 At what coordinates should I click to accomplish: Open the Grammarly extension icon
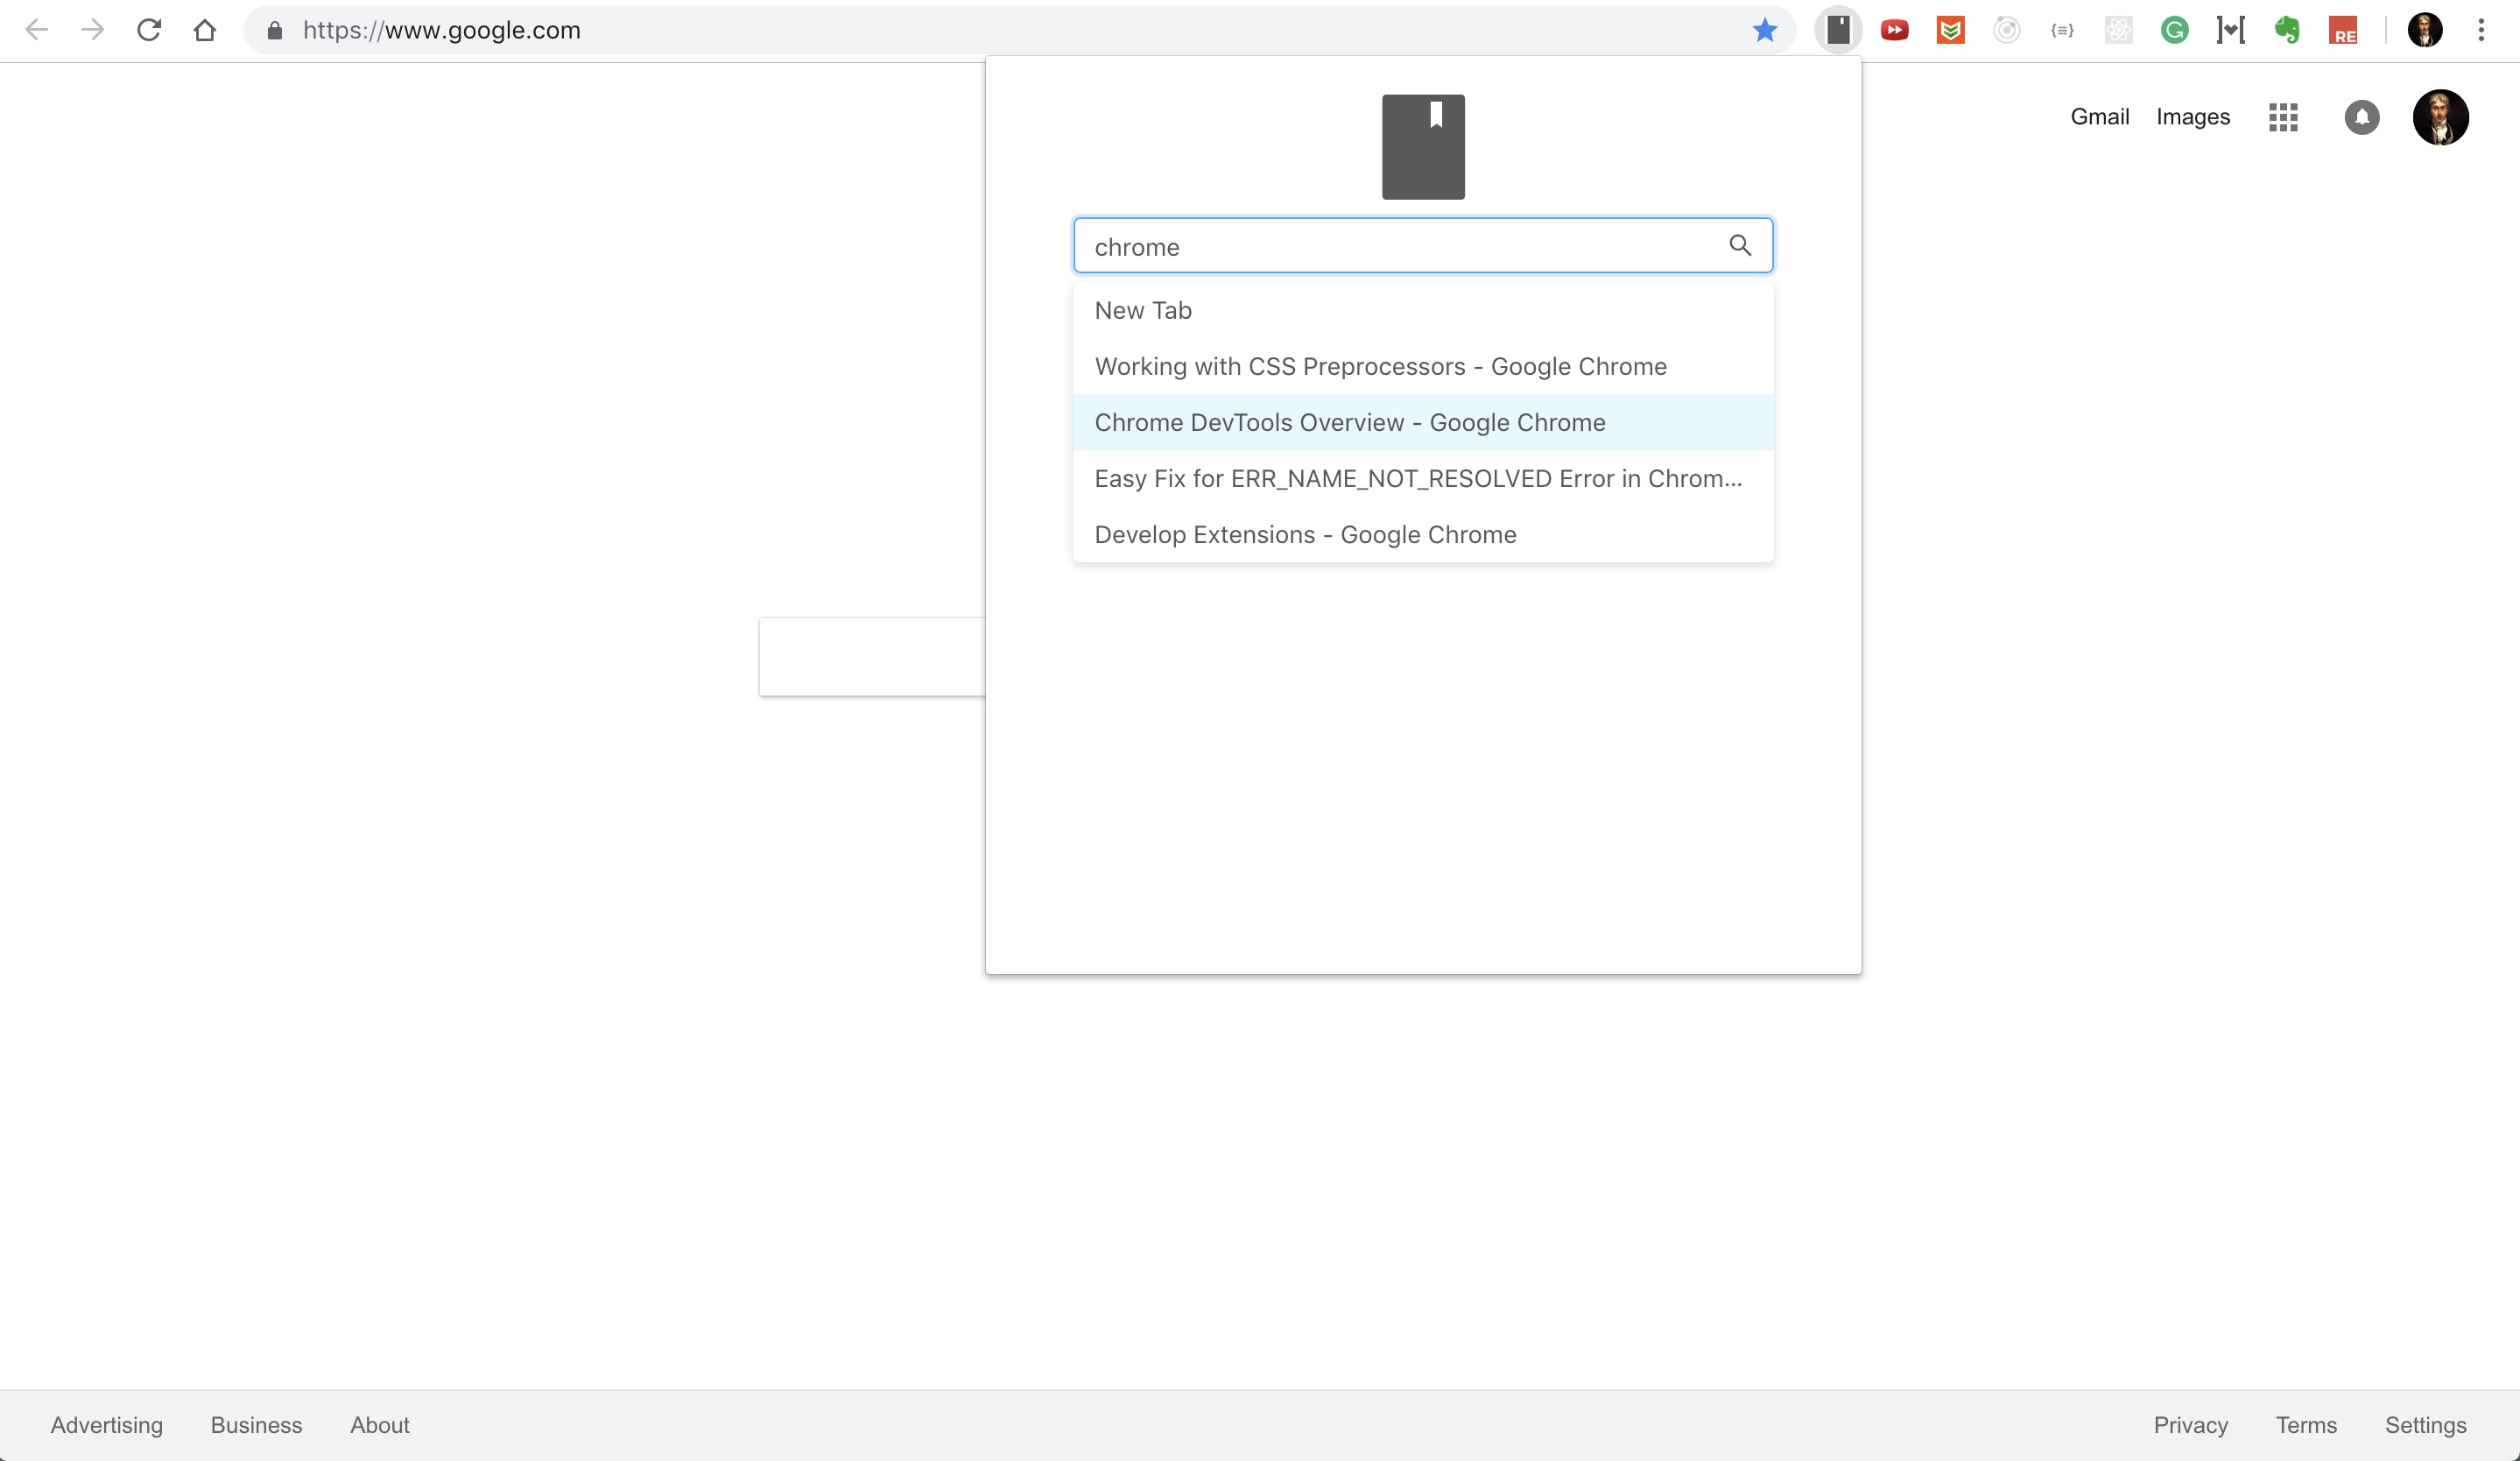click(2174, 30)
